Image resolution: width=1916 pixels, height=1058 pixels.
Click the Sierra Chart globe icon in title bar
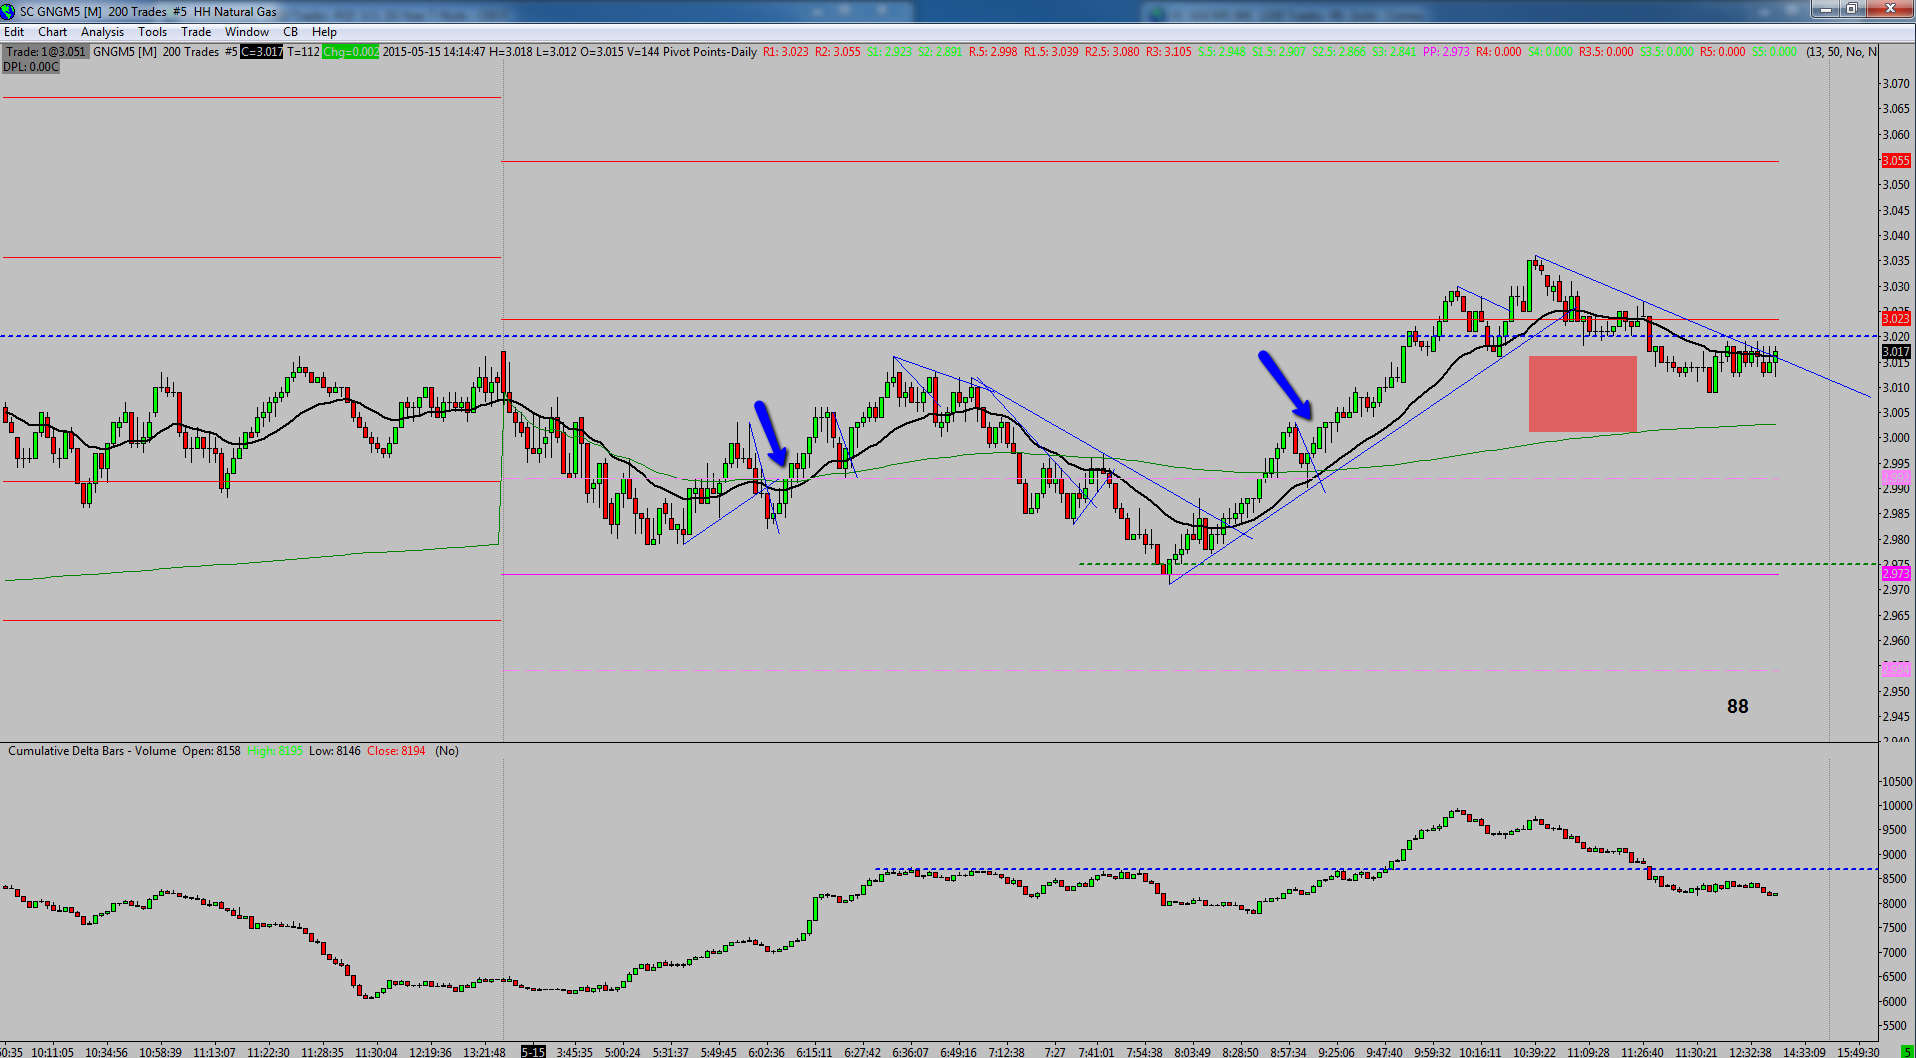coord(8,11)
